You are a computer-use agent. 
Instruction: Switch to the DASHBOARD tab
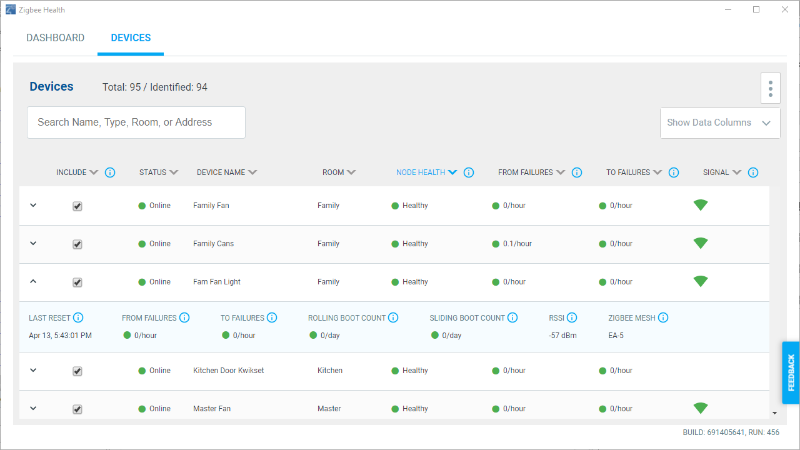point(55,38)
